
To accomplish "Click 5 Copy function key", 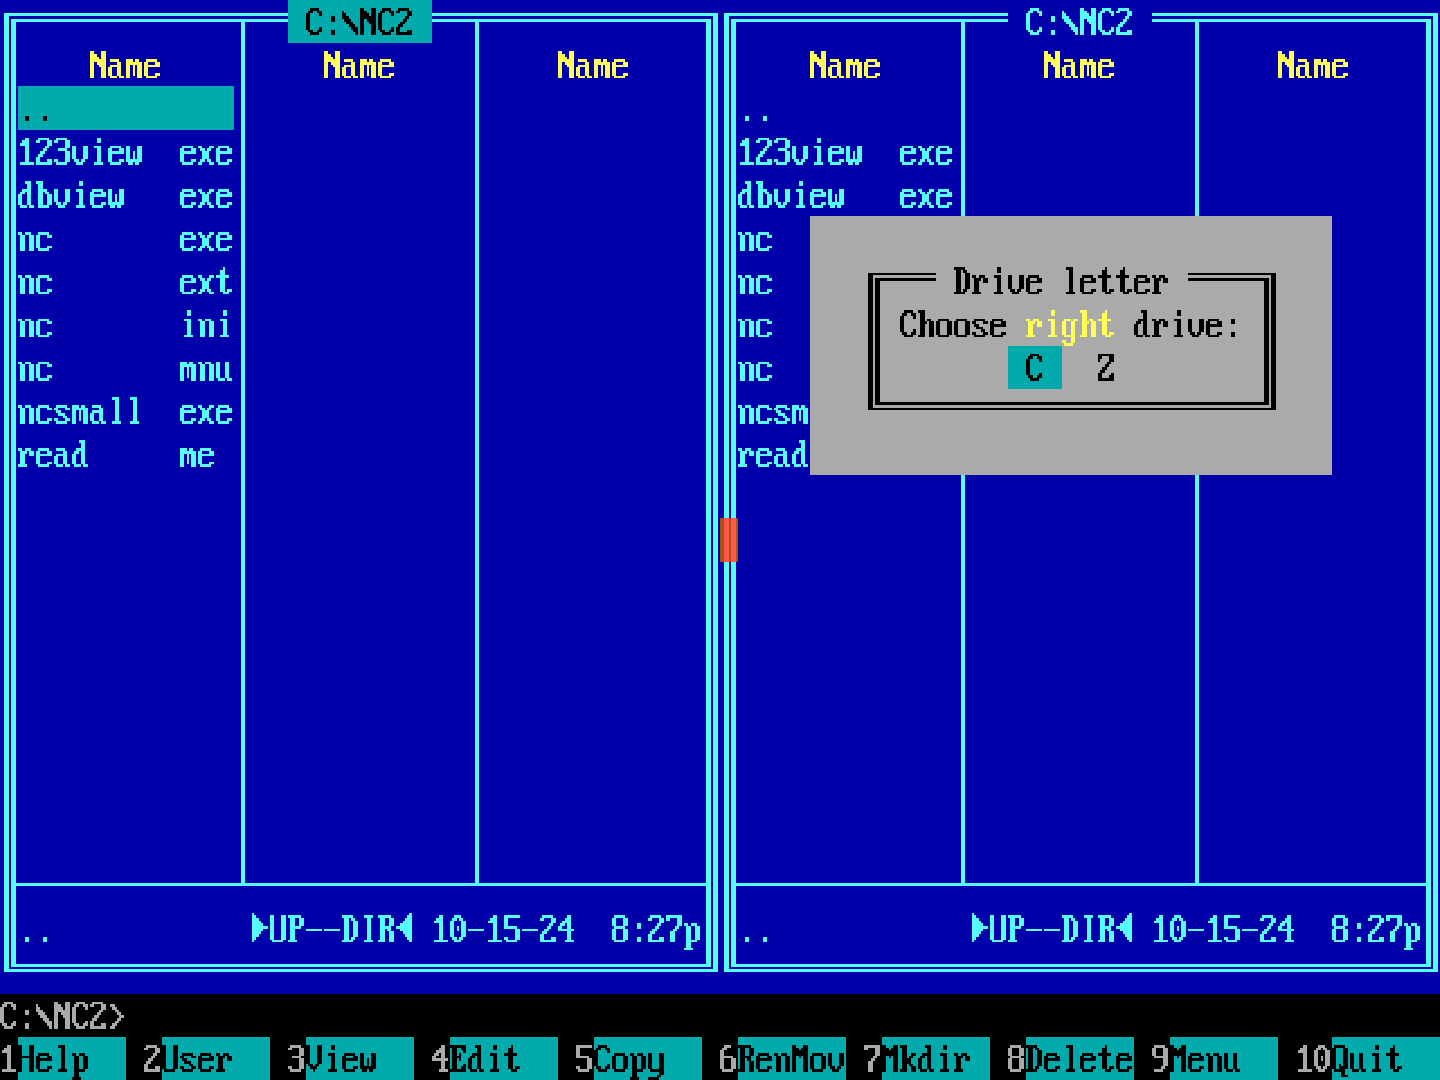I will (638, 1059).
